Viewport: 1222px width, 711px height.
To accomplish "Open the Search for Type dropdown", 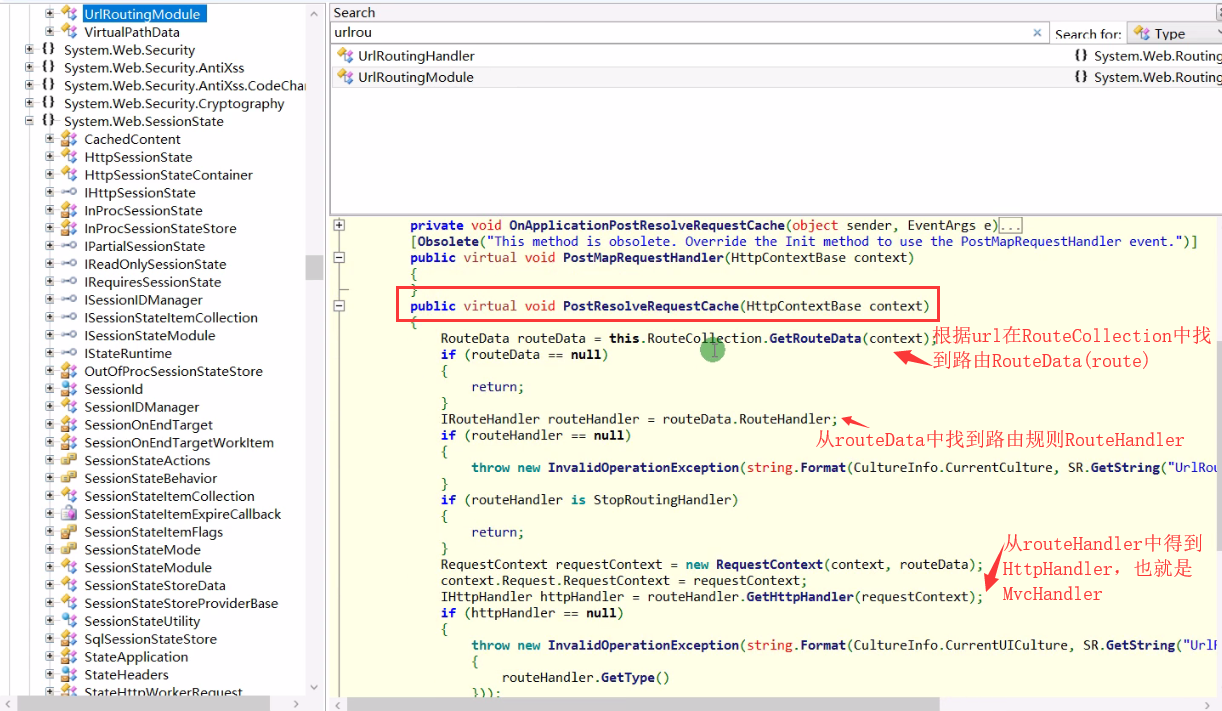I will 1174,33.
